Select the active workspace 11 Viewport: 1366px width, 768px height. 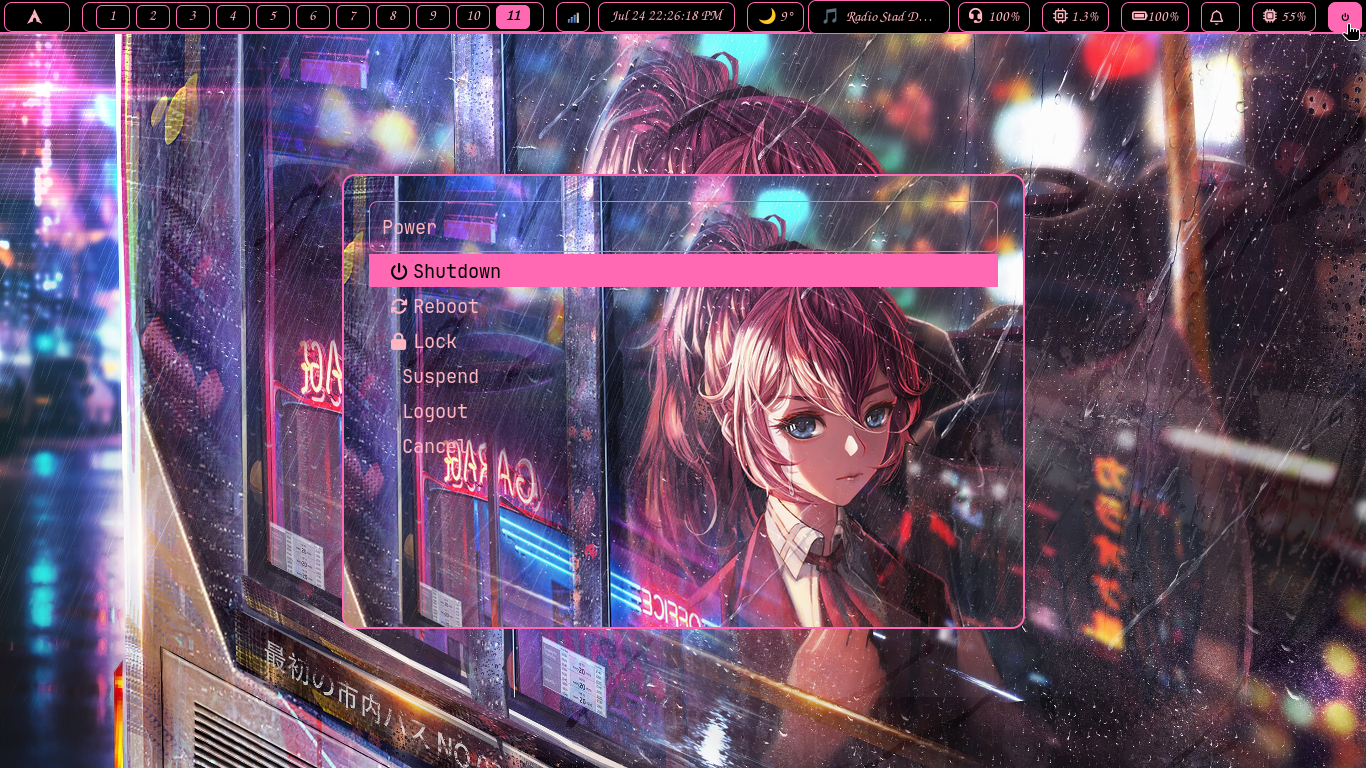point(513,17)
